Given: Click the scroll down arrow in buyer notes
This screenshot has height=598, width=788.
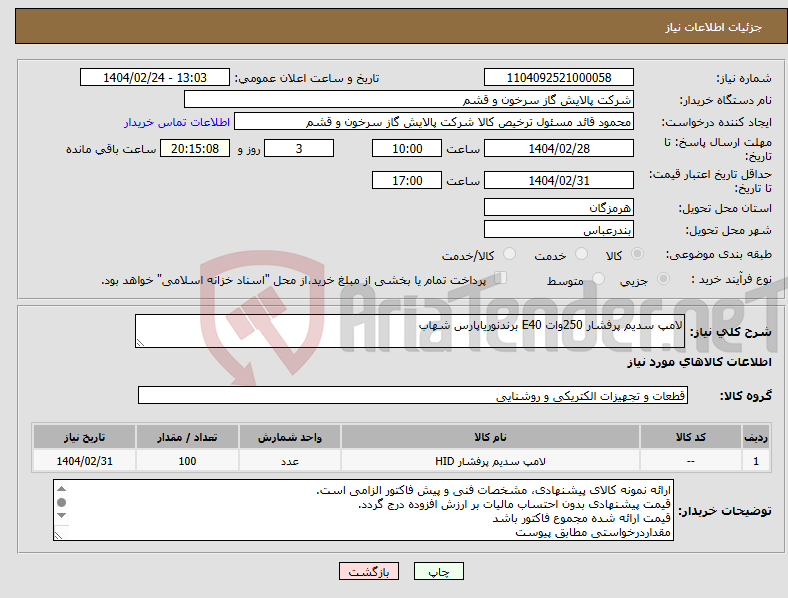Looking at the screenshot, I should tap(61, 515).
